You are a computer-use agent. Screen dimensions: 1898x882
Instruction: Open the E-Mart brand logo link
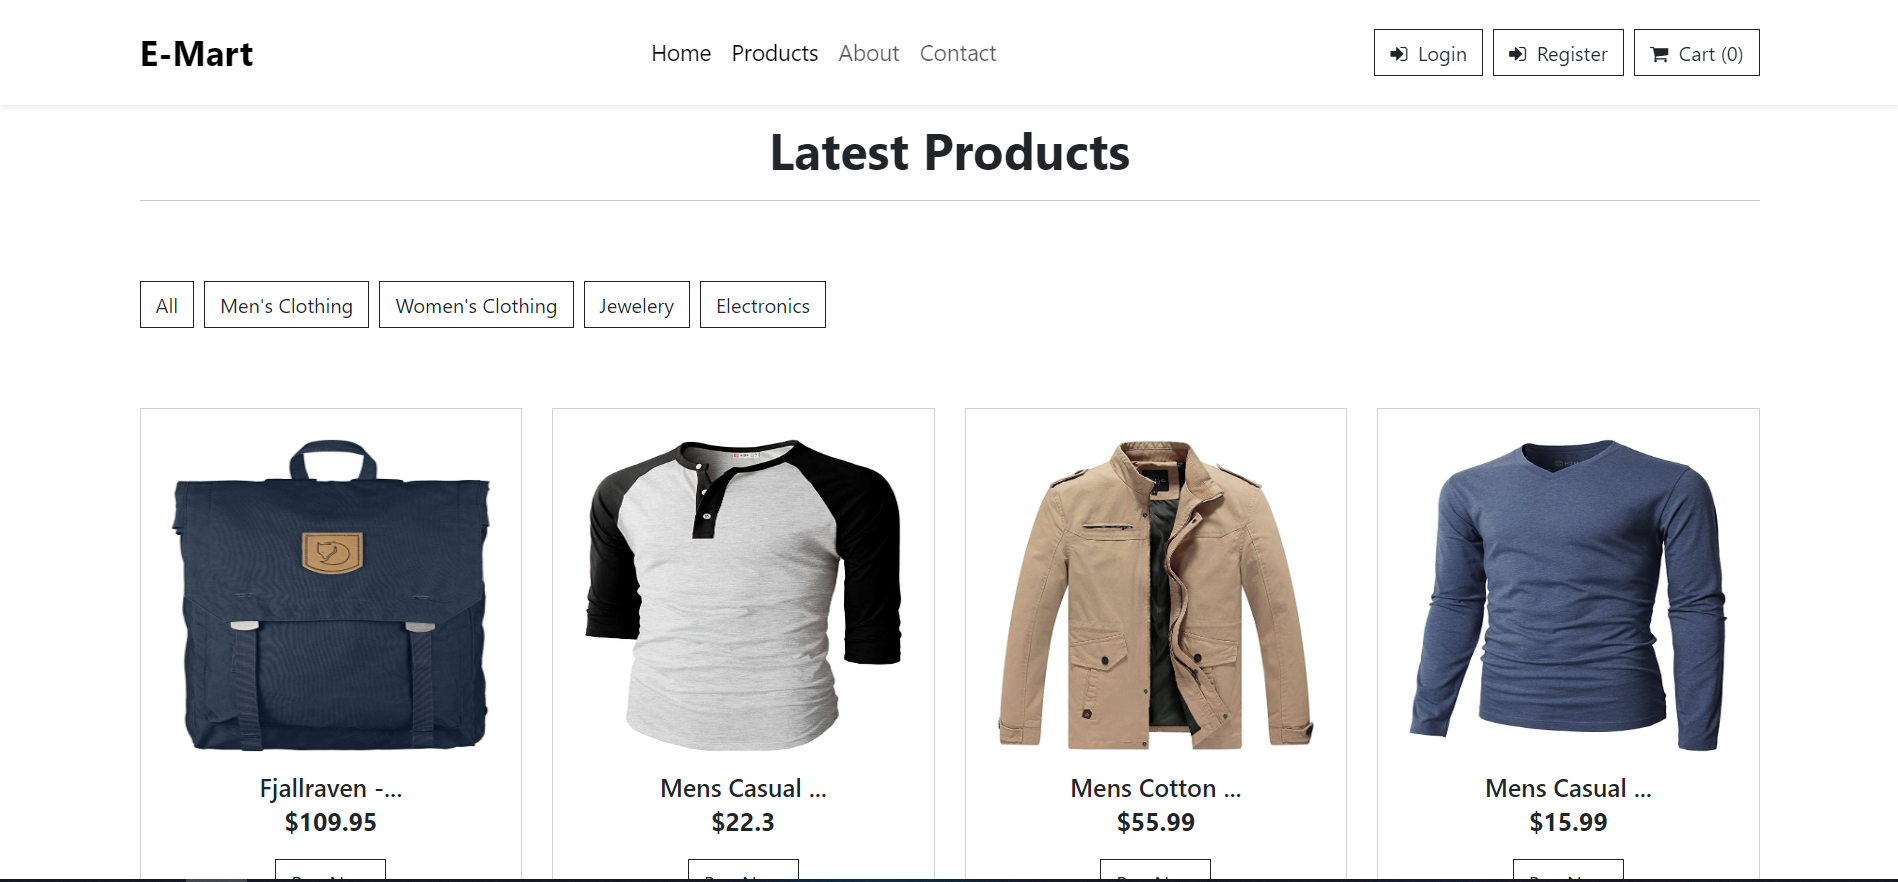click(x=196, y=54)
